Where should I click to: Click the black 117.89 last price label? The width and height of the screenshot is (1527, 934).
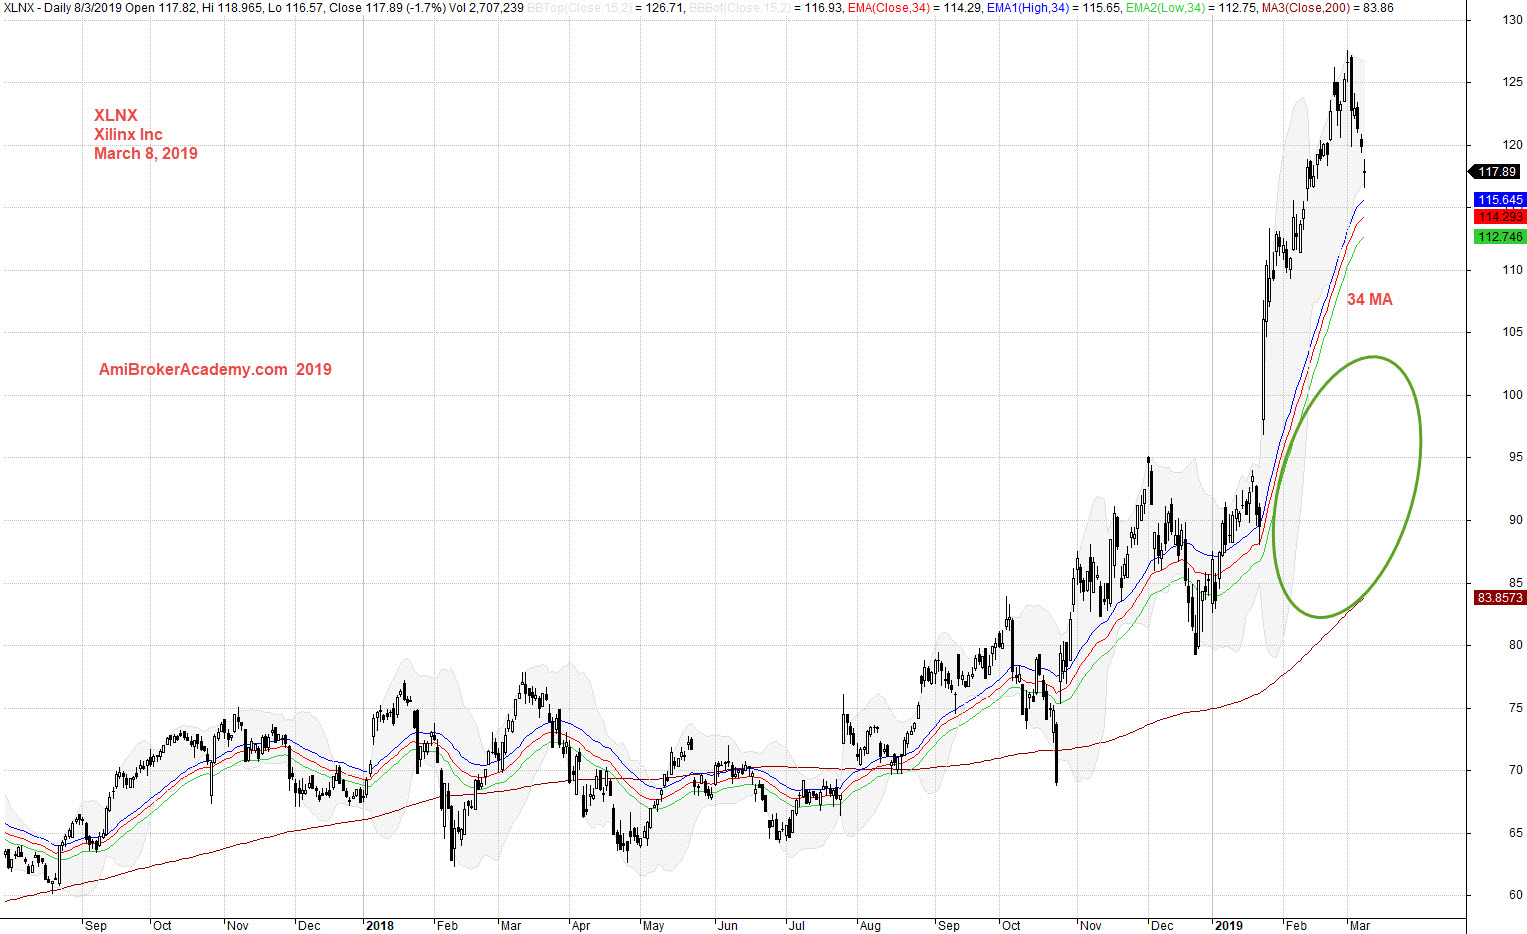pyautogui.click(x=1497, y=172)
